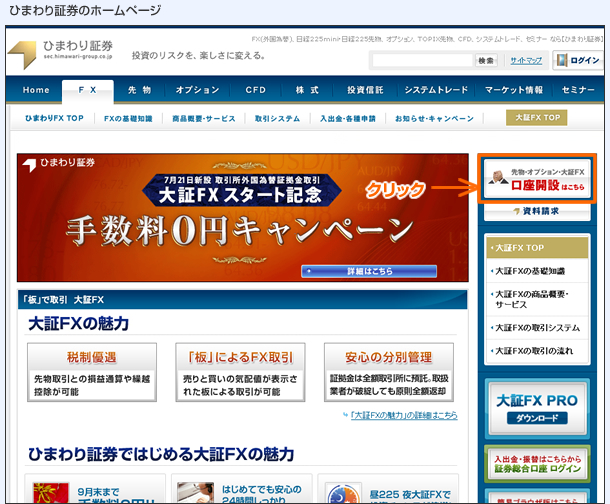
Task: Click the ひまわり証券 logo in header
Action: pyautogui.click(x=60, y=54)
